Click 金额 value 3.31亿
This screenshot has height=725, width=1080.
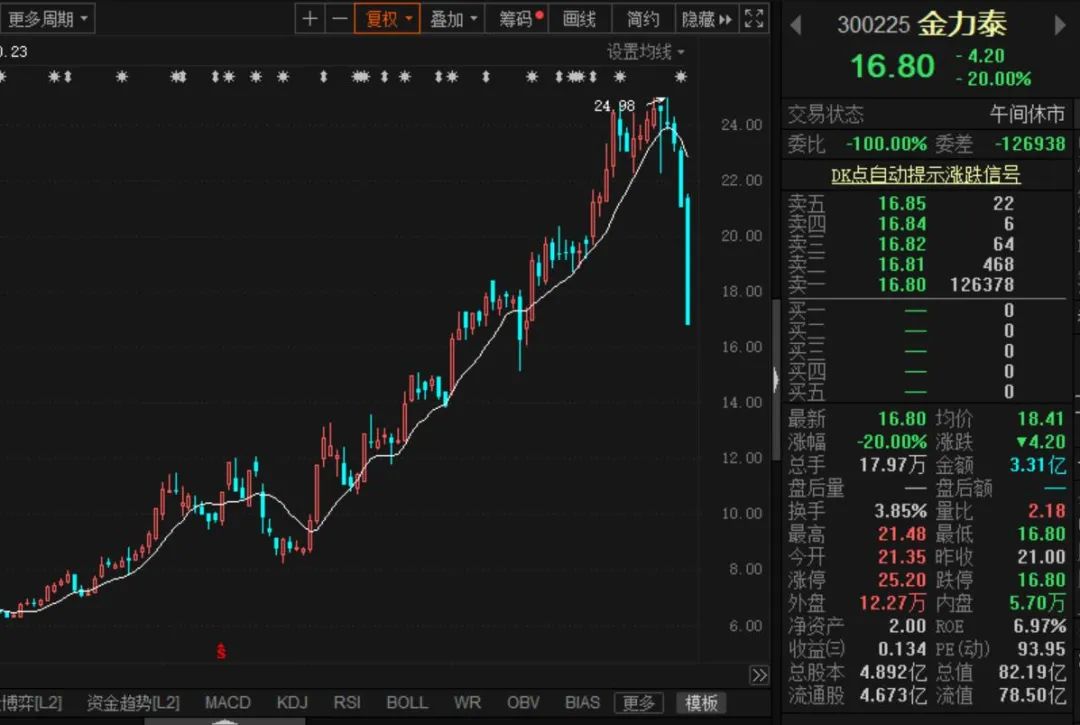pos(1037,465)
